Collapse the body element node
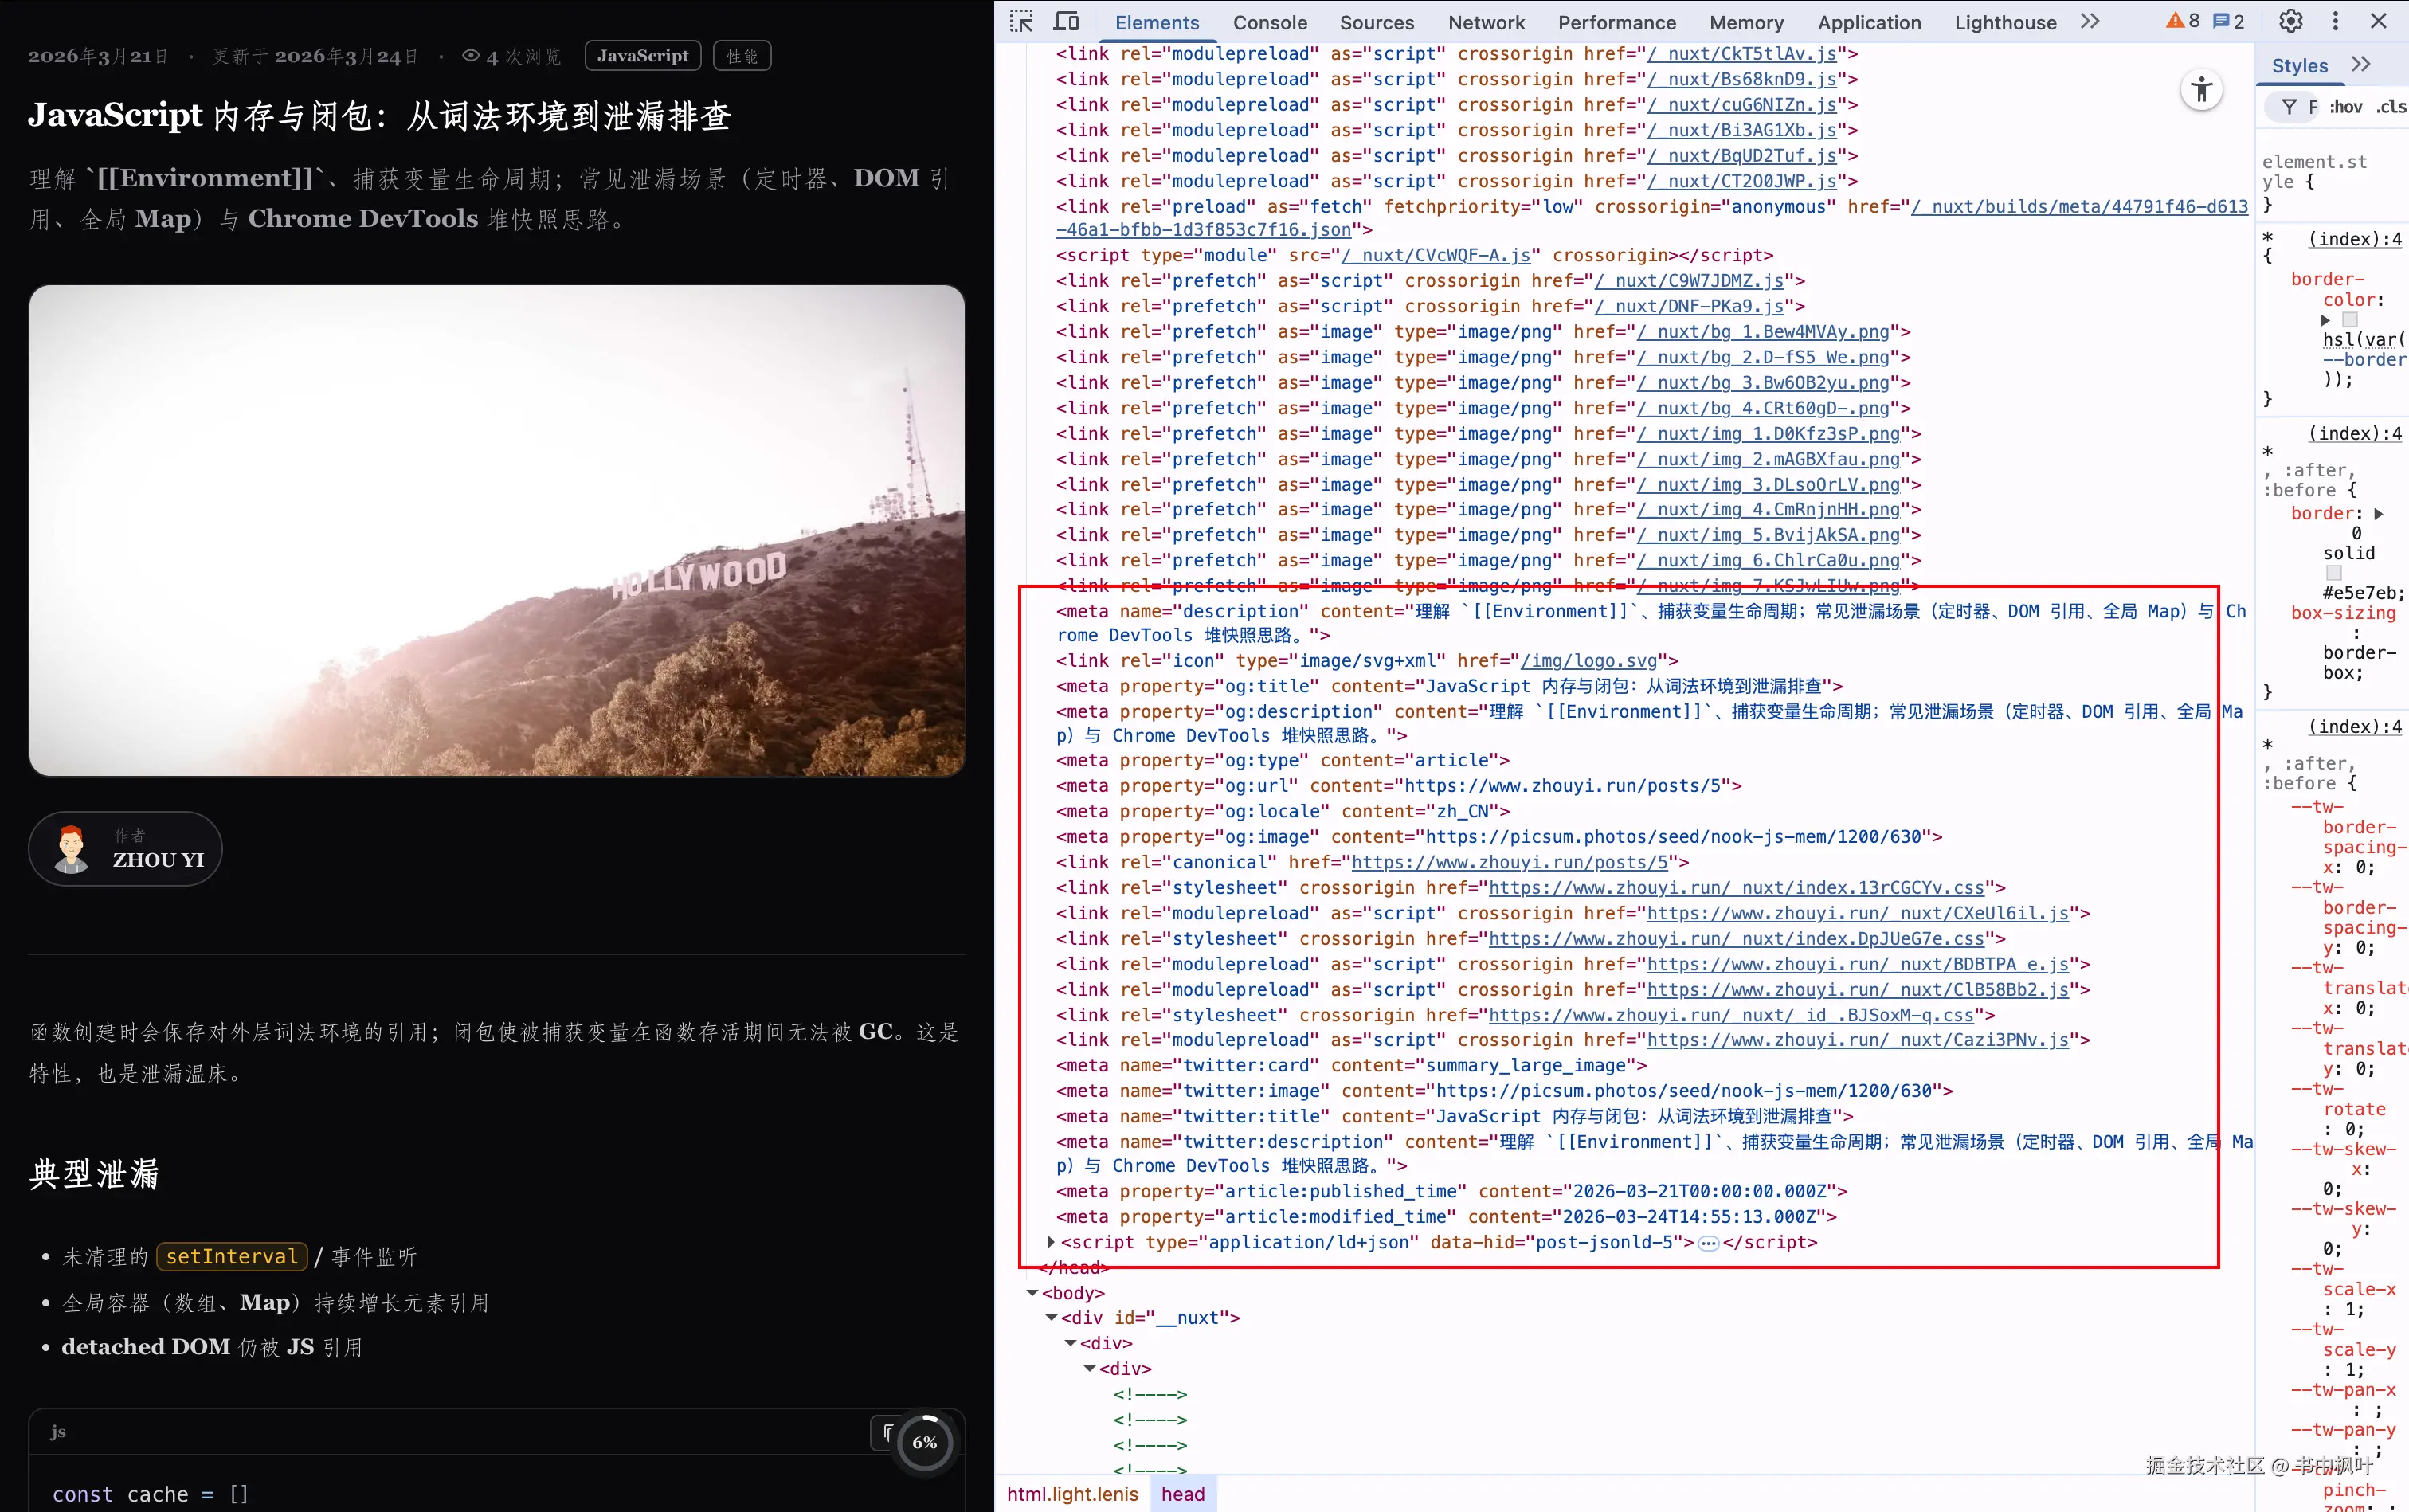2409x1512 pixels. click(x=1032, y=1292)
